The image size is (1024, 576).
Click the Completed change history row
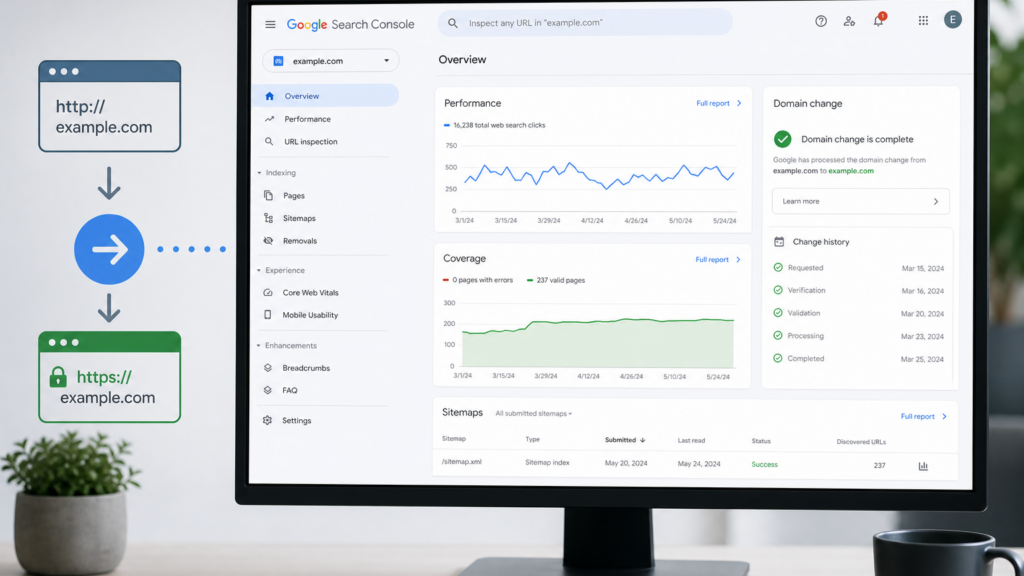tap(858, 359)
